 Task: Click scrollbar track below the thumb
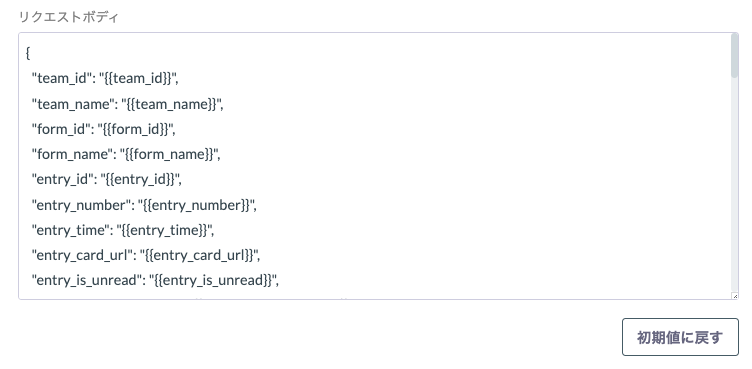[x=734, y=185]
